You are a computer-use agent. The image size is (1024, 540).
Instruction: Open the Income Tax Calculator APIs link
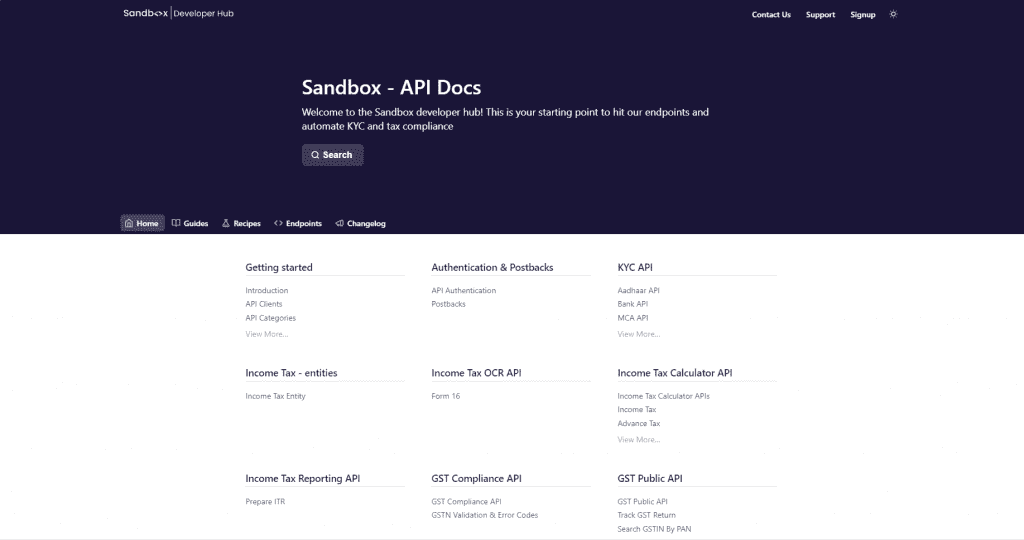click(664, 396)
